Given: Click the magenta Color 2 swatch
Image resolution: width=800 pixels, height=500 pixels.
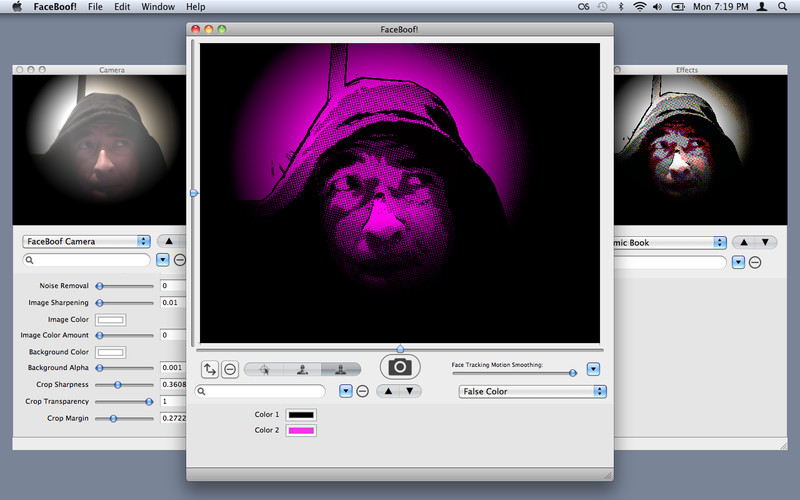Looking at the screenshot, I should pyautogui.click(x=301, y=430).
